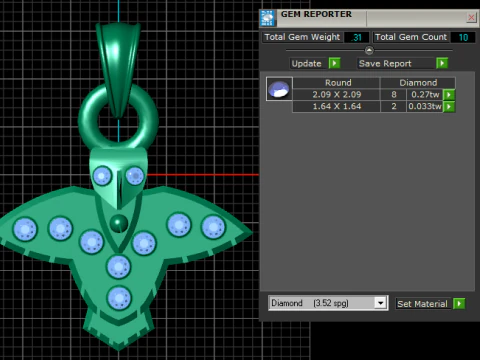Click the Total Gem Count label
This screenshot has width=480, height=360.
pos(411,37)
